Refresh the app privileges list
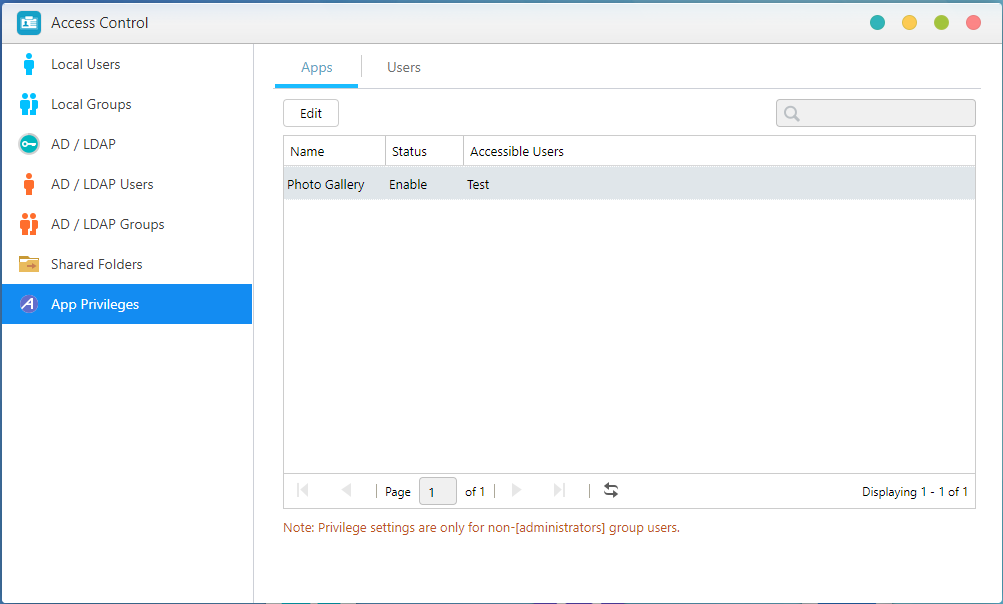The image size is (1003, 604). (611, 490)
